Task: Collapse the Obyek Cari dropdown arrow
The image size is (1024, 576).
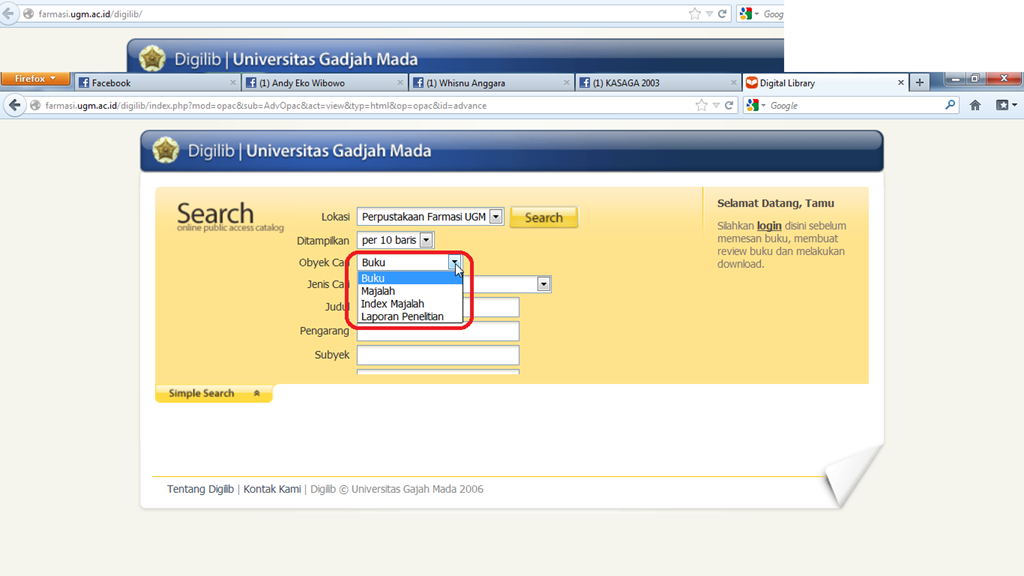Action: (454, 262)
